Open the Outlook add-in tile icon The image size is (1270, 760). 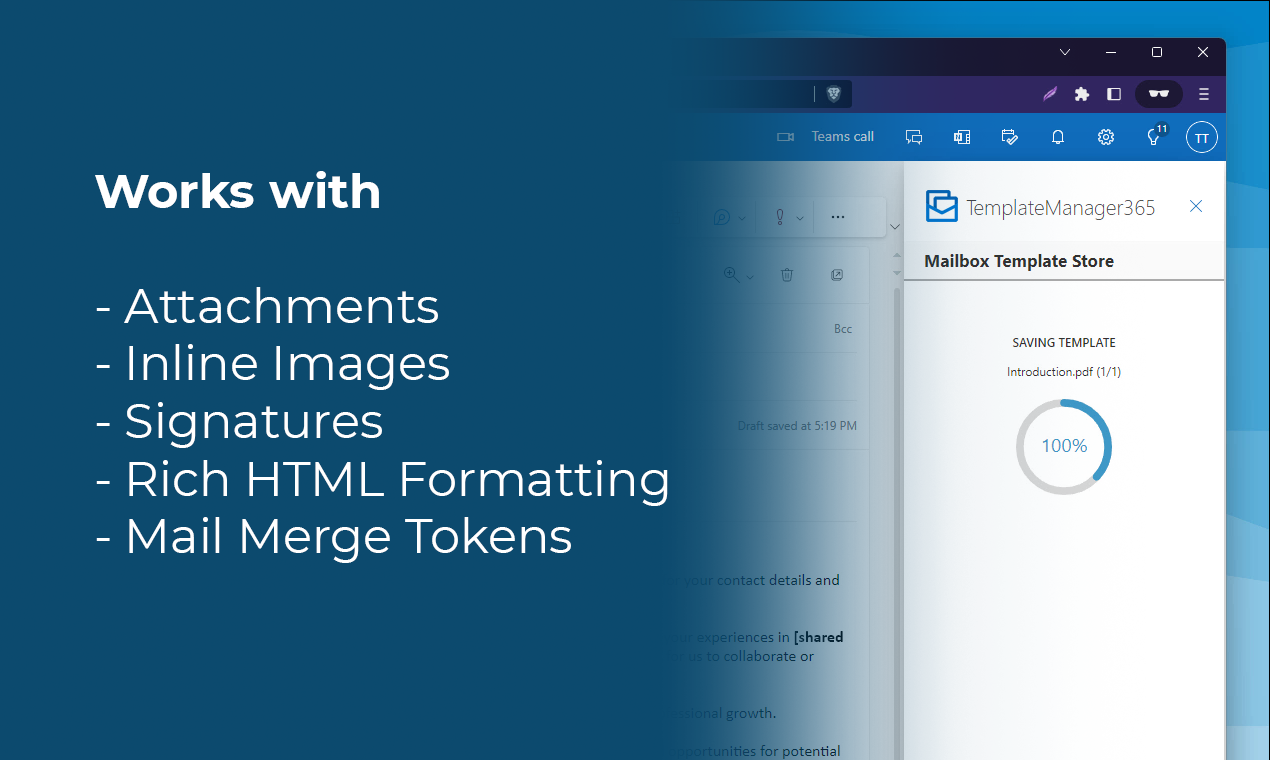962,137
